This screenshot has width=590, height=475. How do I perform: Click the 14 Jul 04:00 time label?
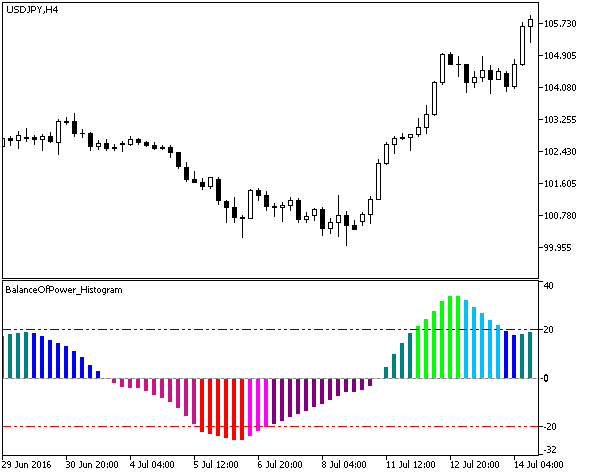pyautogui.click(x=538, y=464)
